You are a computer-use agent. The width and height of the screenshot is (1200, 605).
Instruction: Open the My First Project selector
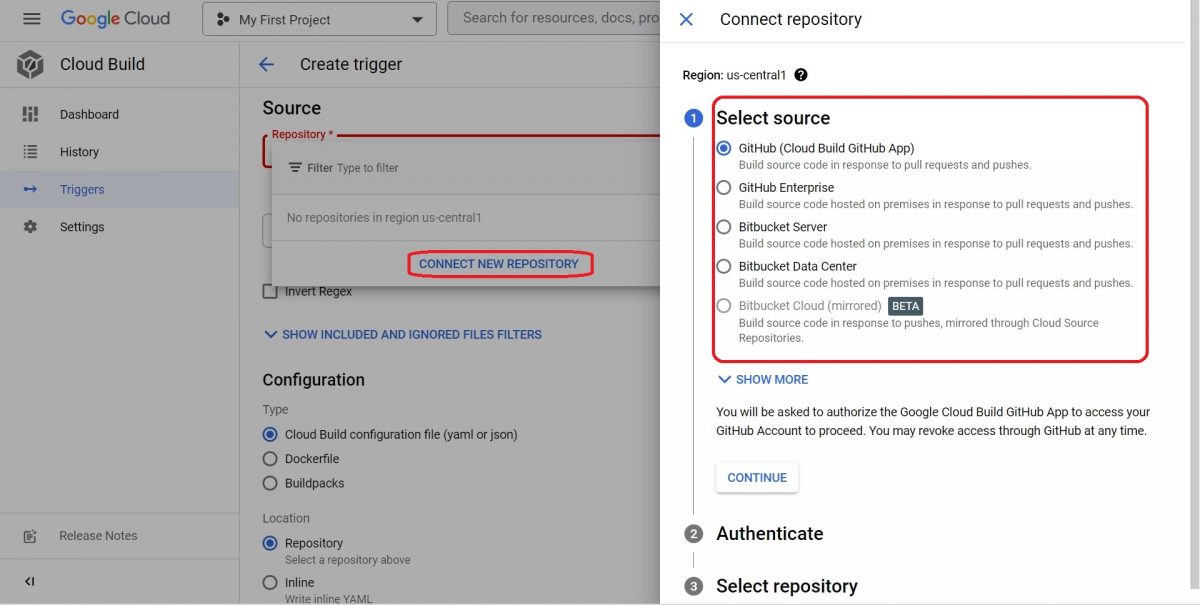click(318, 17)
